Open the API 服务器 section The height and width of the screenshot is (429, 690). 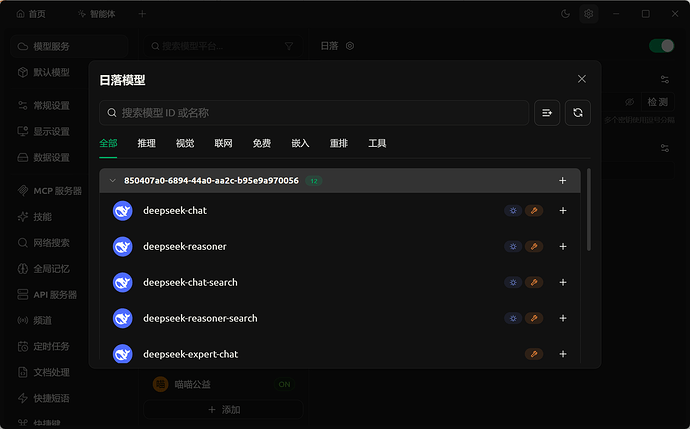[x=48, y=295]
